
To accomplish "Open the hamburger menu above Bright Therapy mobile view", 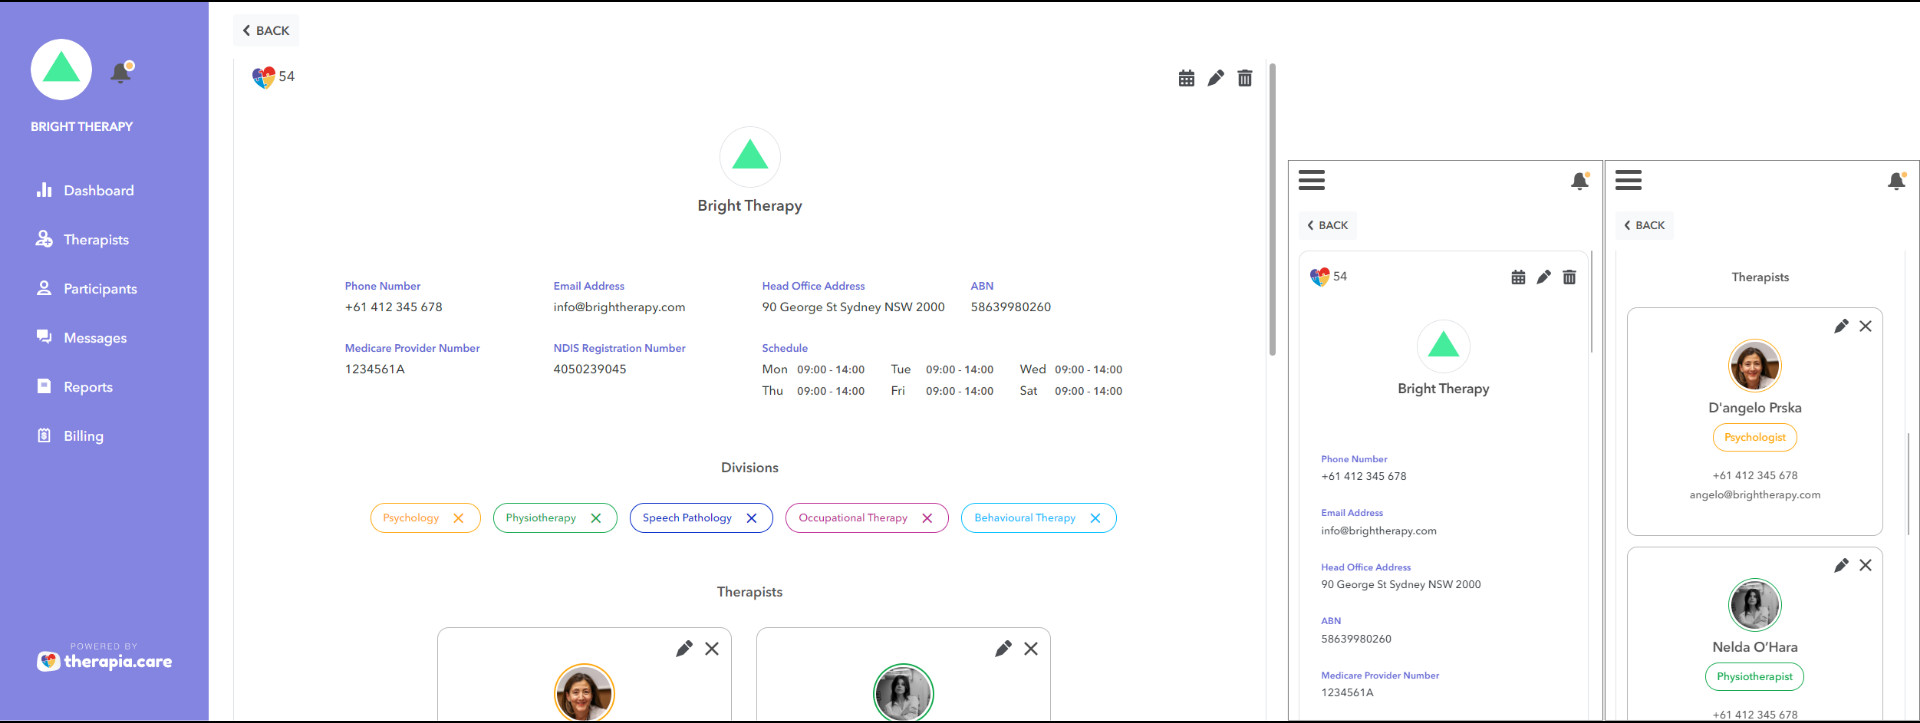I will pyautogui.click(x=1311, y=180).
